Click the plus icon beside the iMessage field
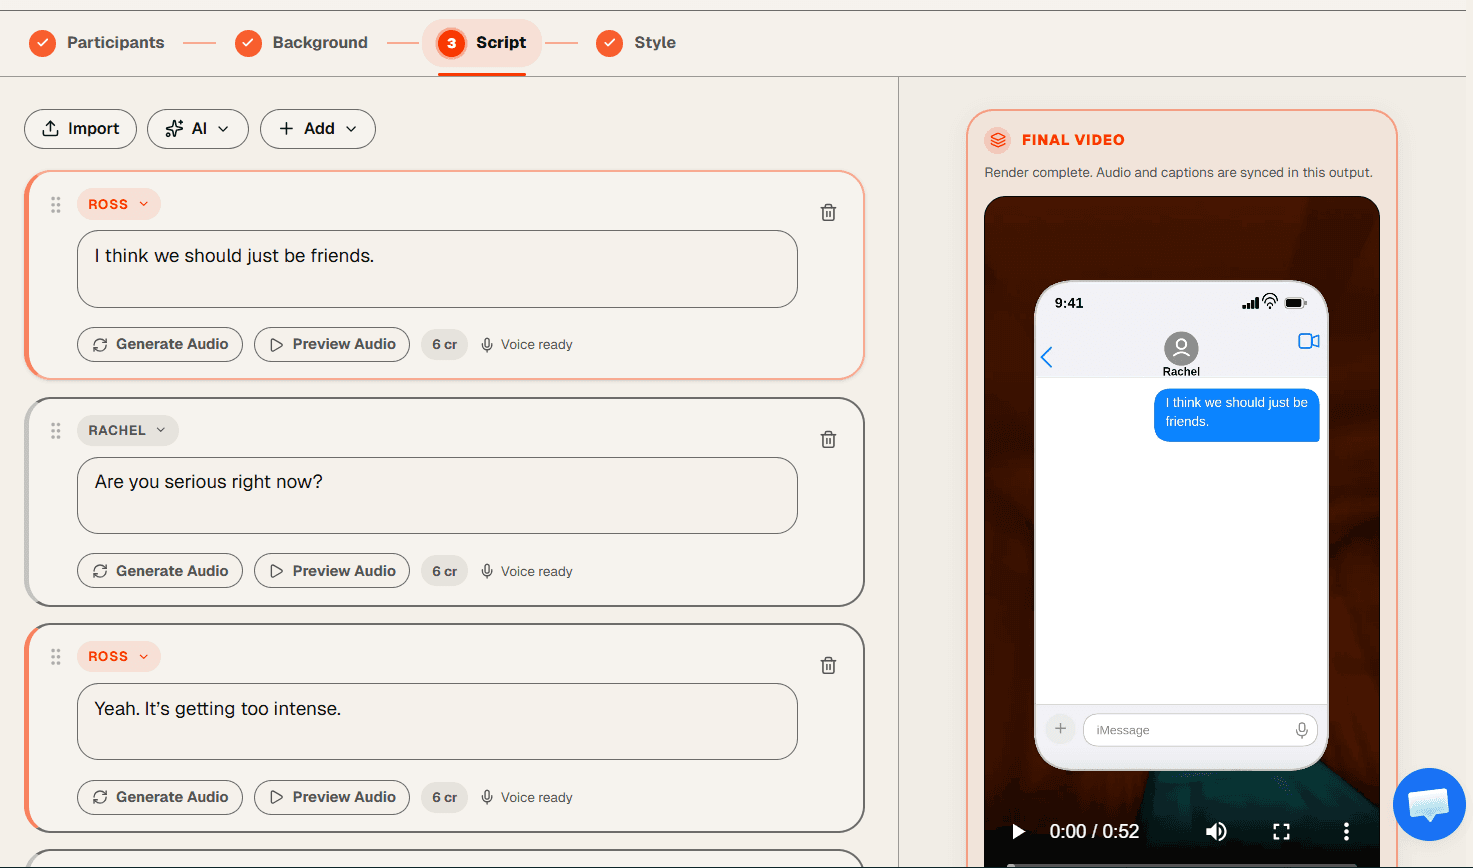 coord(1060,729)
